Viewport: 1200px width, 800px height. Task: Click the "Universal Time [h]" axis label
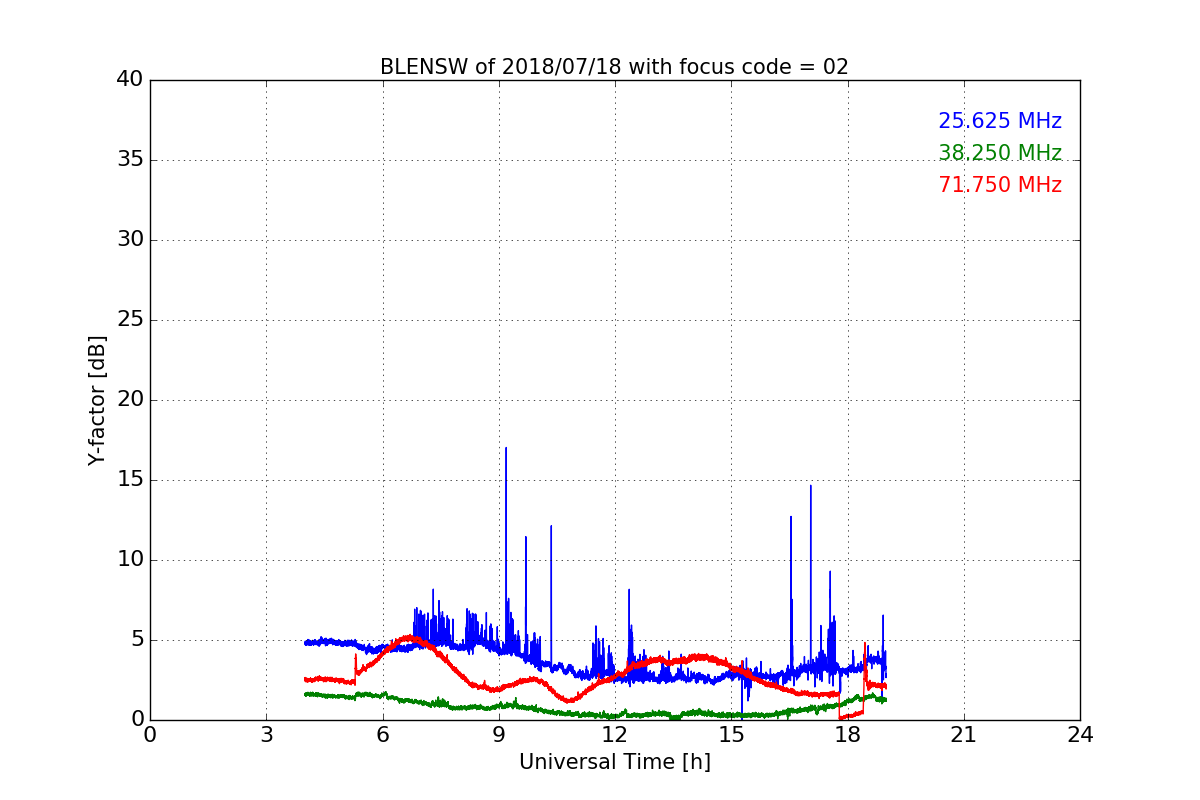click(x=614, y=762)
